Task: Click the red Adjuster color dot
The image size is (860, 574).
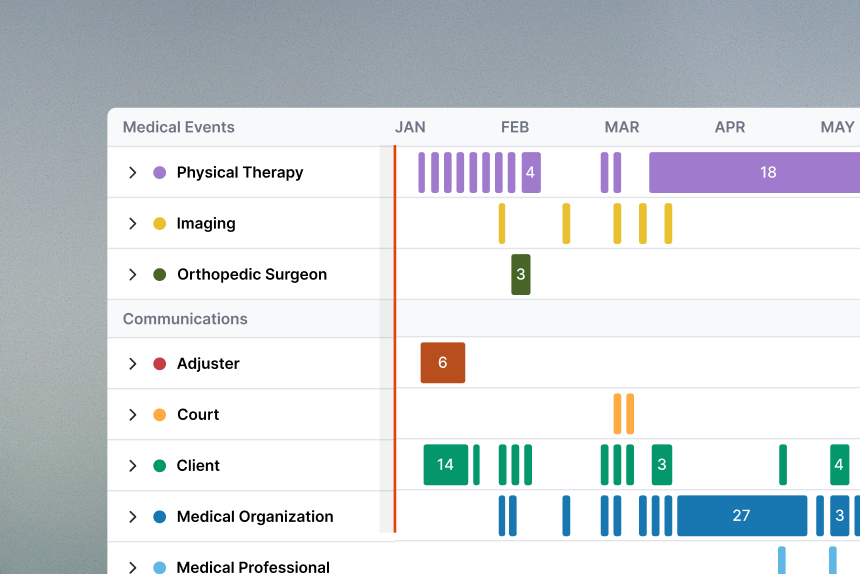Action: click(159, 364)
